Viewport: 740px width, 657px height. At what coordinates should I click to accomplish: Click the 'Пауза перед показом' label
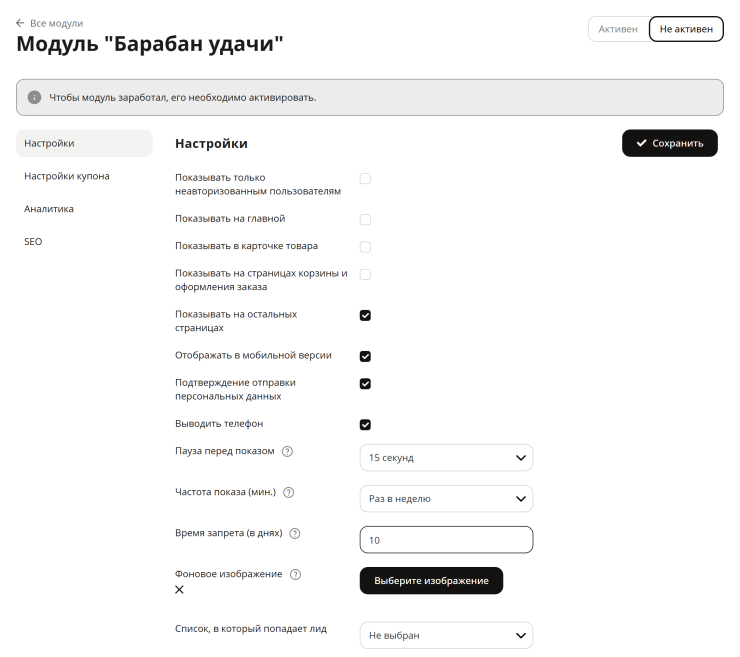tap(225, 451)
